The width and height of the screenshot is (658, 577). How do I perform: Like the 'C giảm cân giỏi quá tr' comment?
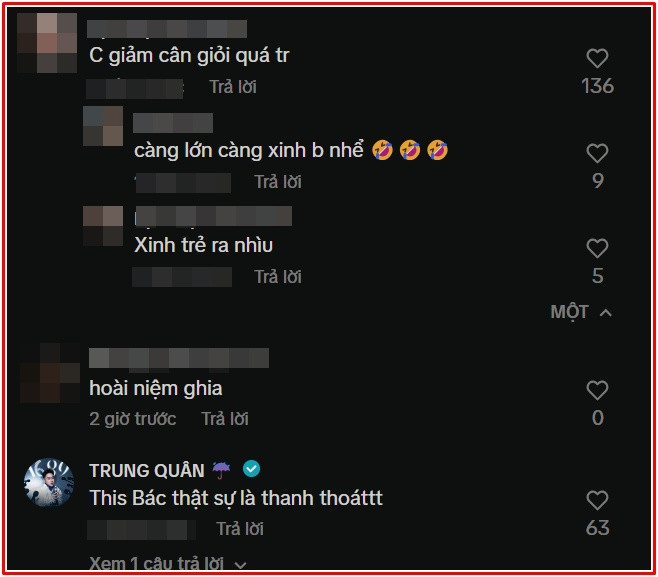click(597, 58)
